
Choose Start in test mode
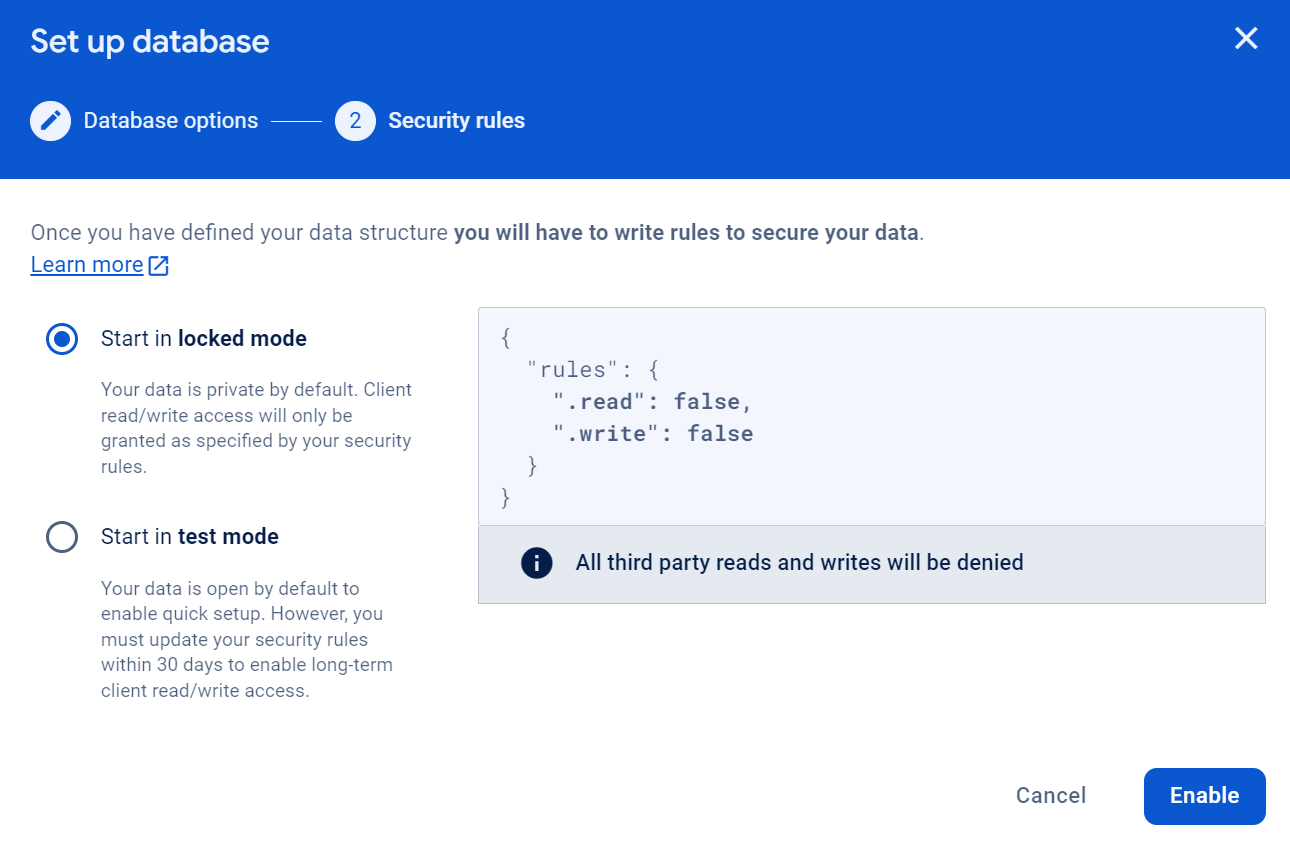[189, 536]
